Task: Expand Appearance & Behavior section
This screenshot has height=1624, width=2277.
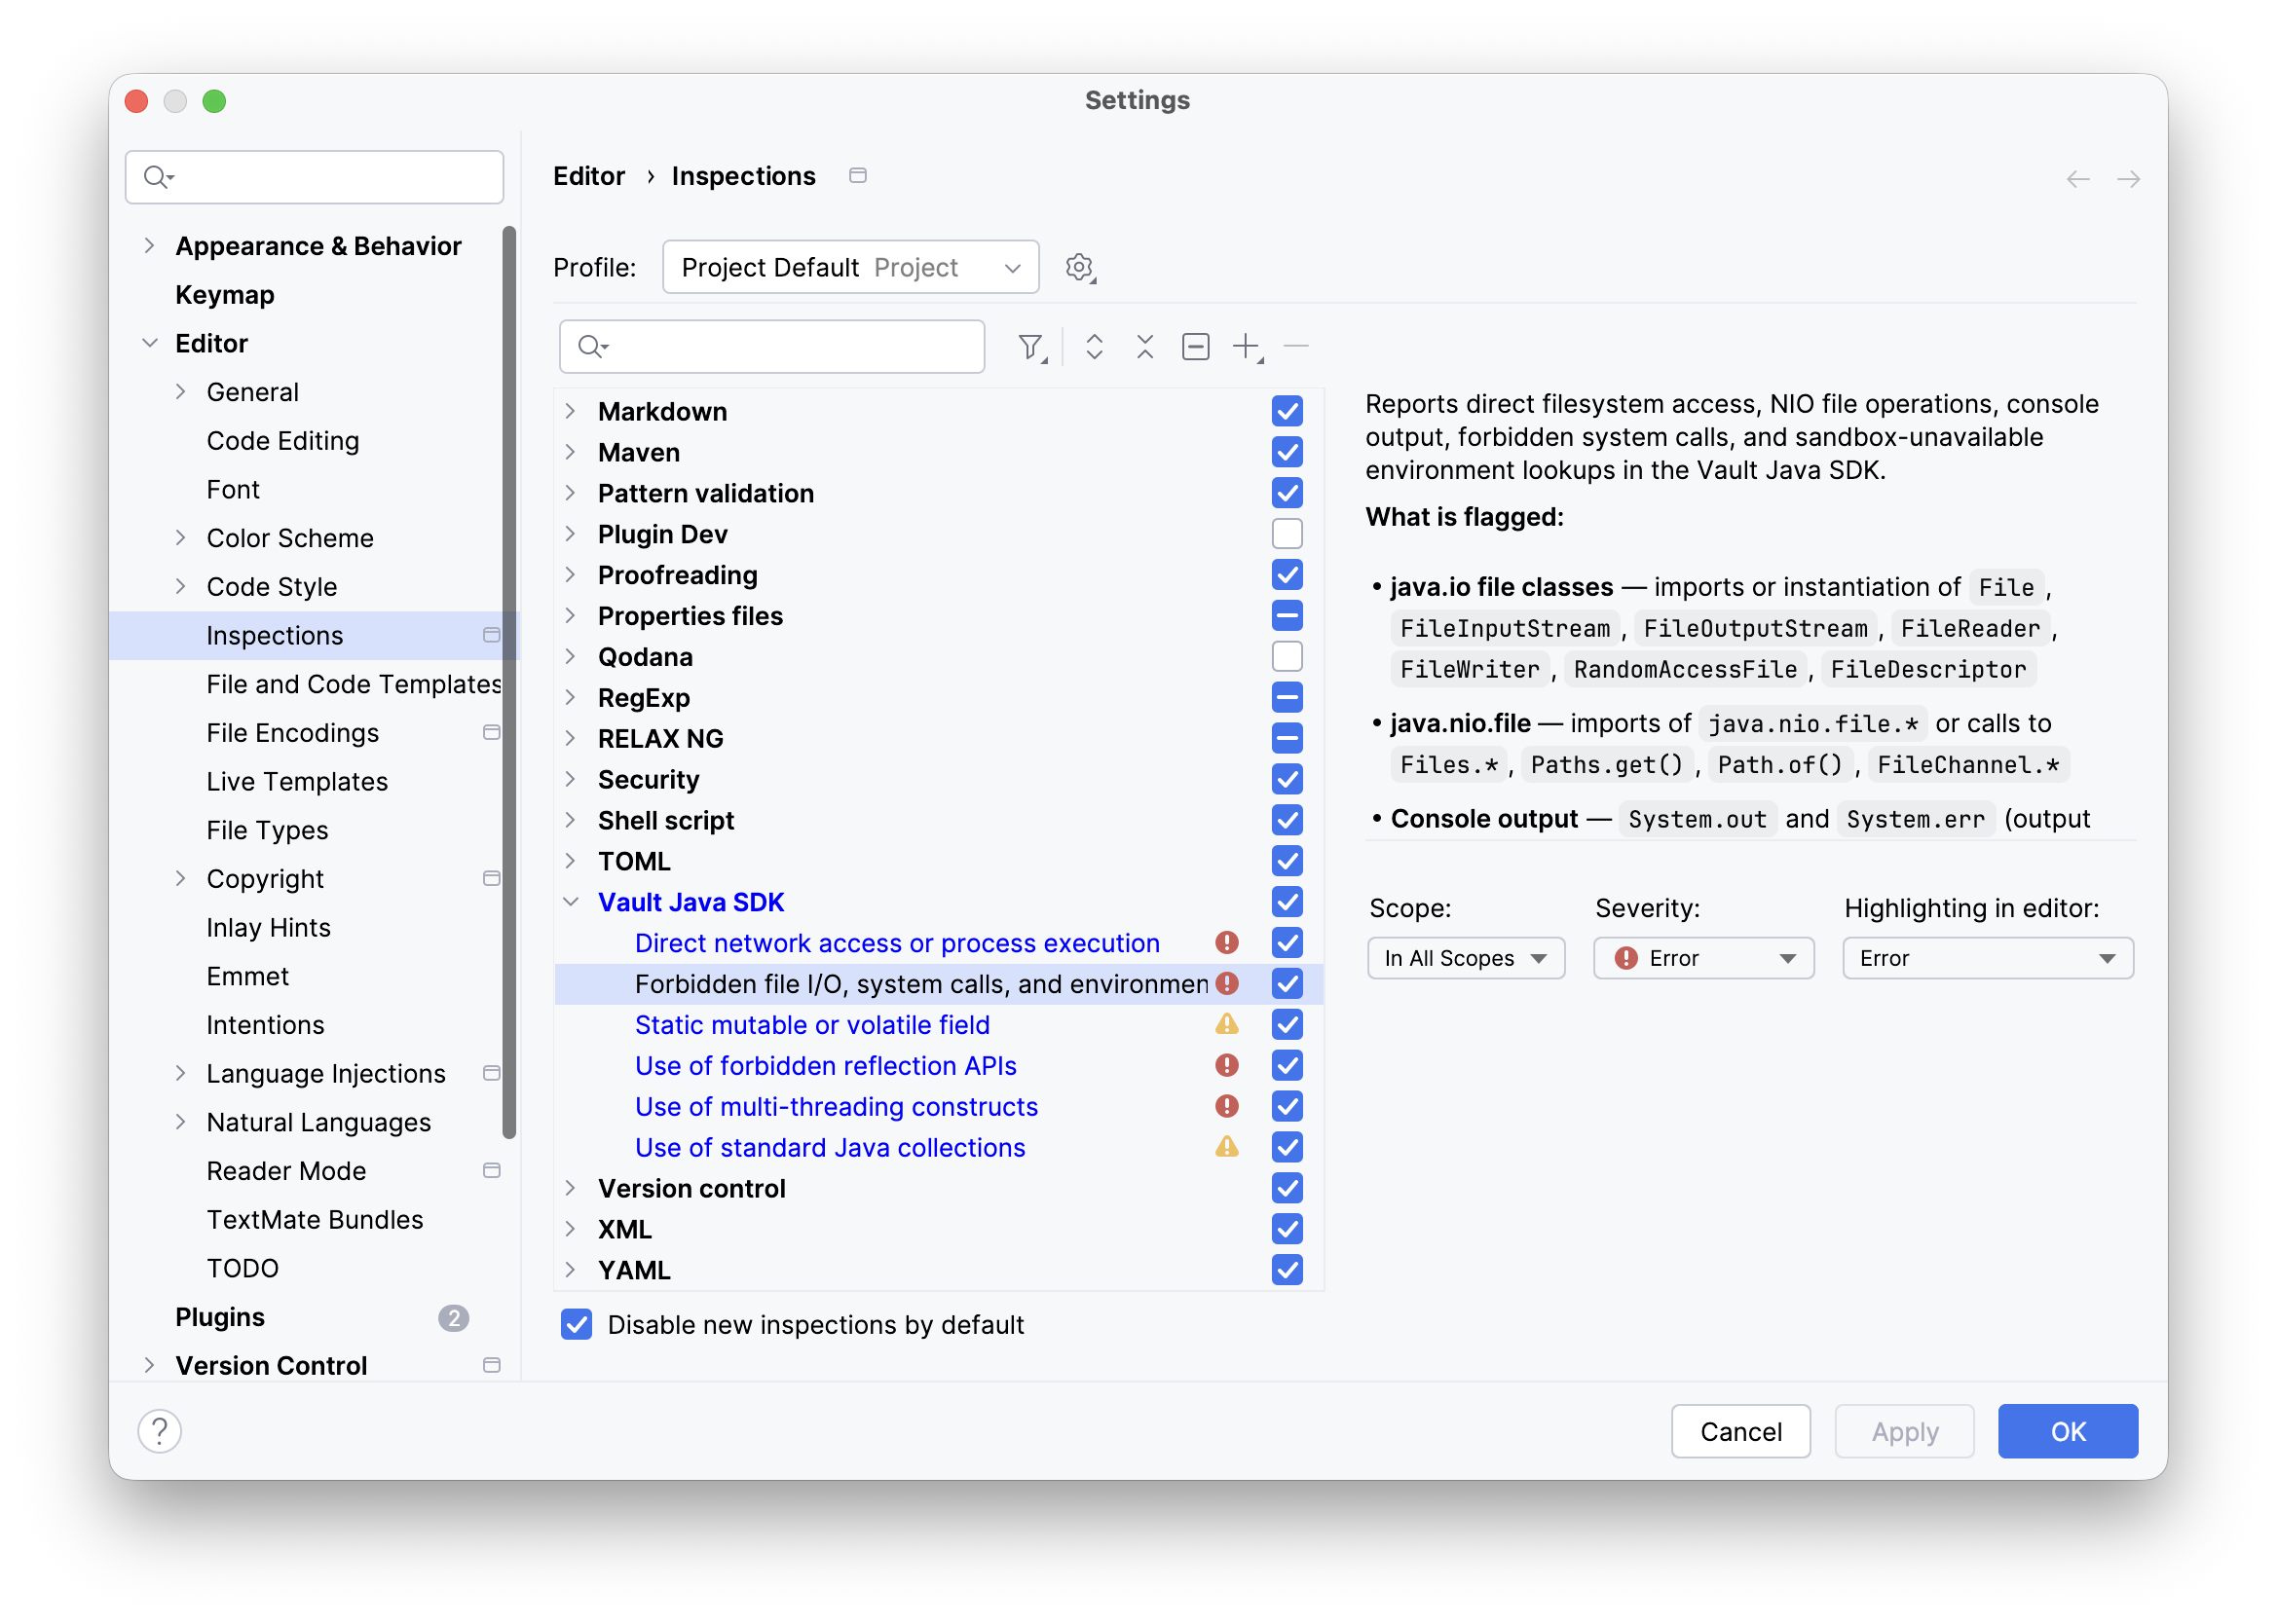Action: coord(149,246)
